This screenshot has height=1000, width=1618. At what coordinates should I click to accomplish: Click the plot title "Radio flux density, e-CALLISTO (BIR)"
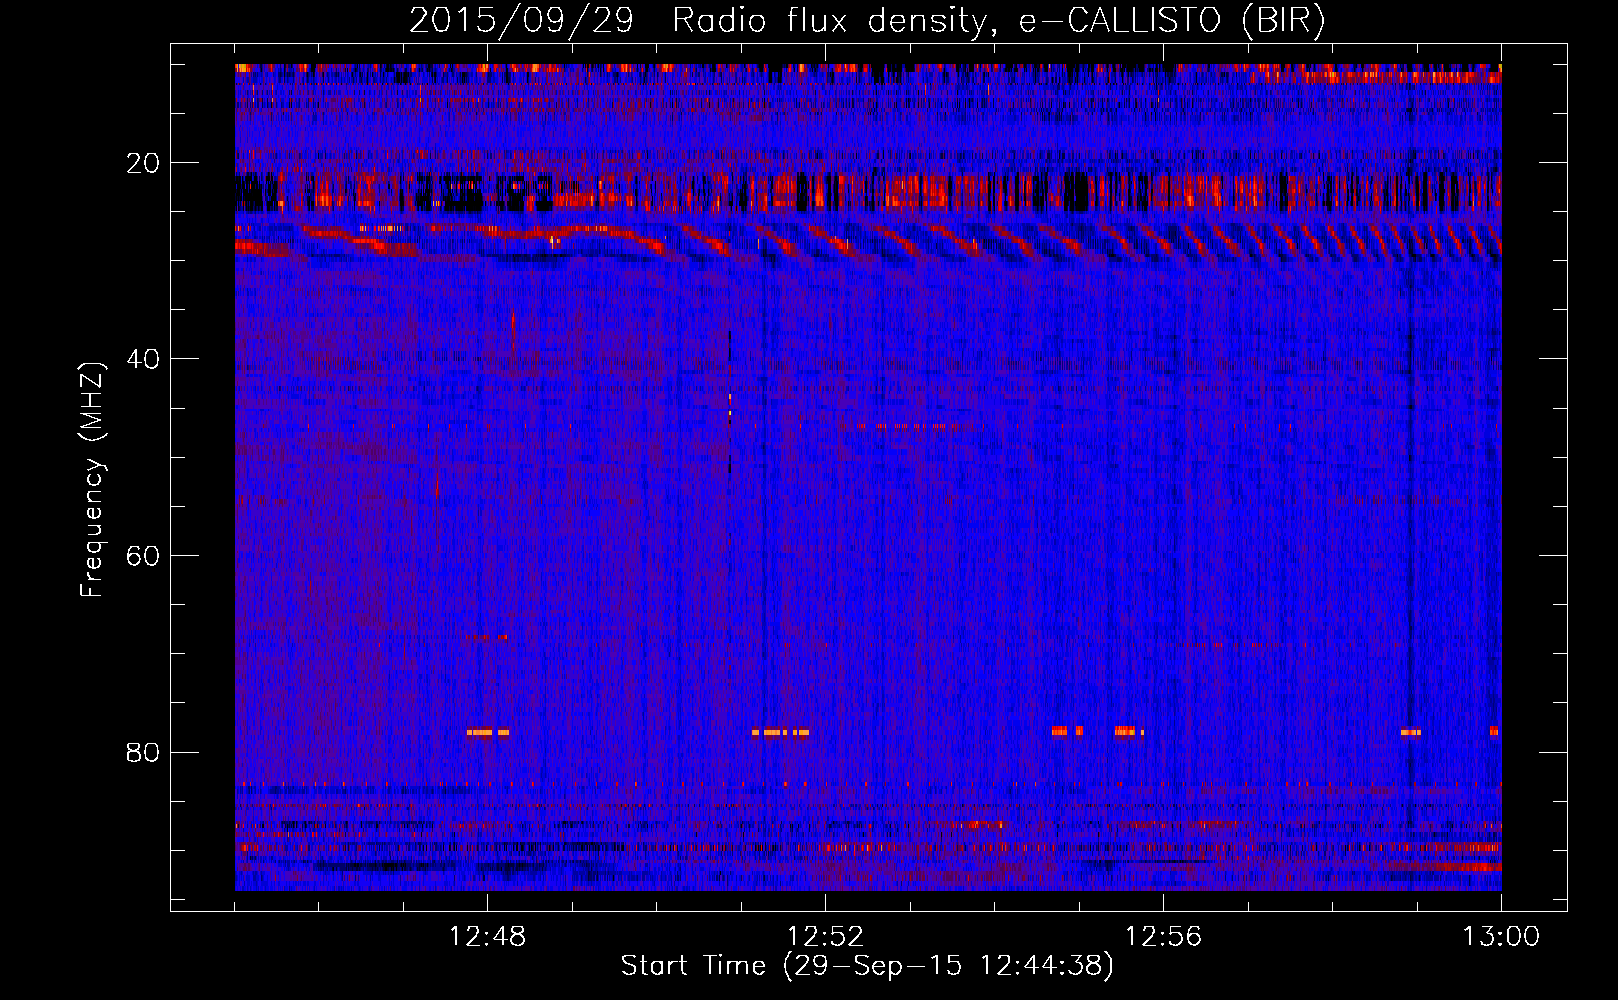[998, 21]
